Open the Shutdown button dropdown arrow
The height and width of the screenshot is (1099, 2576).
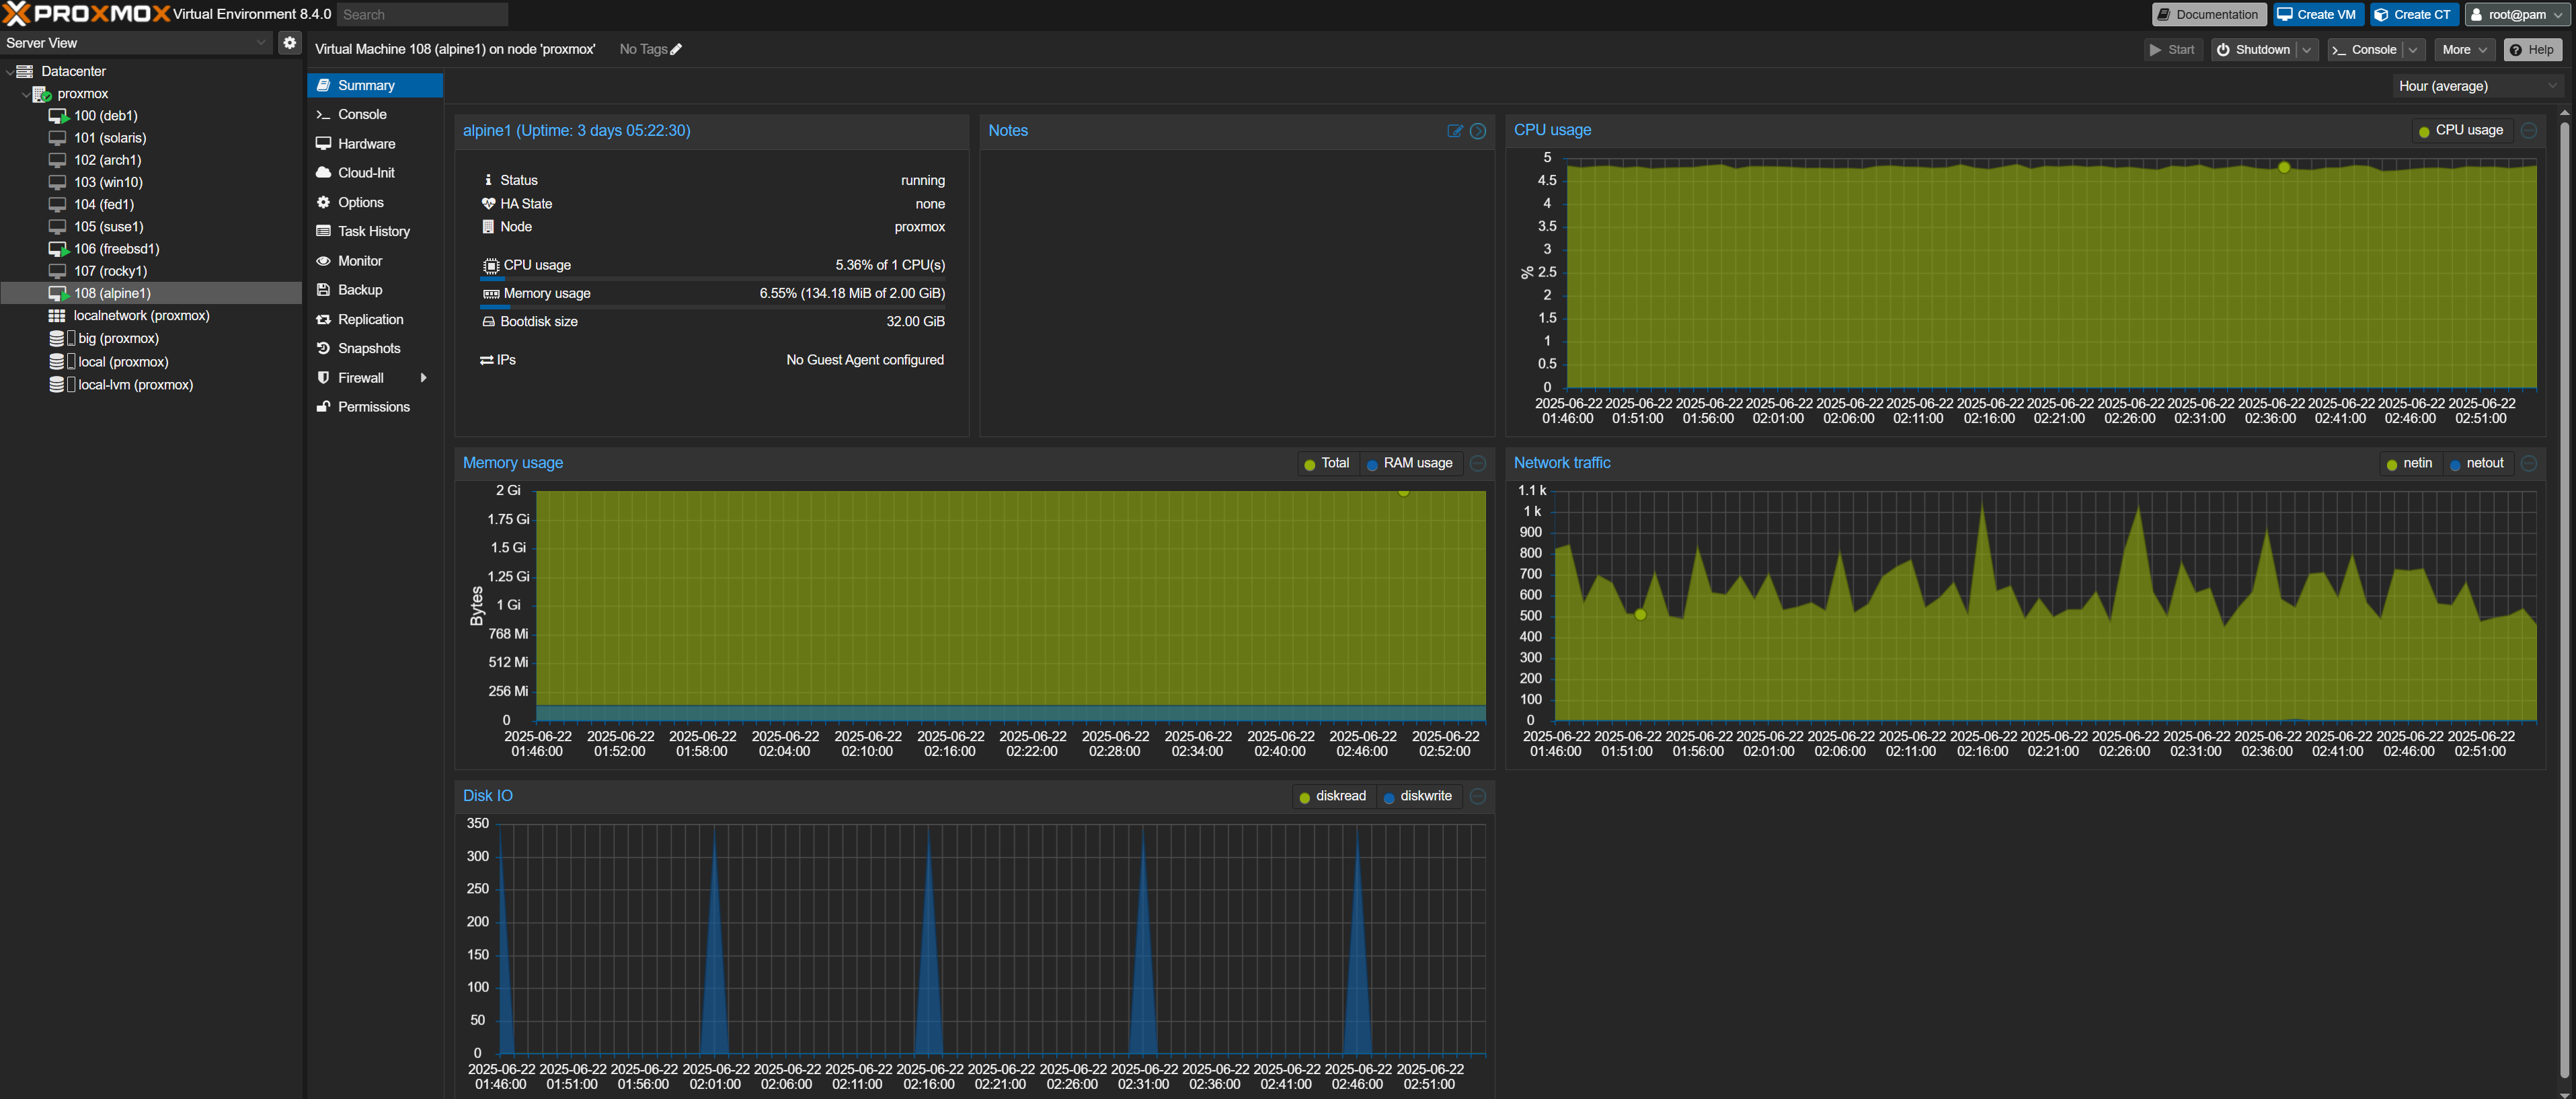pyautogui.click(x=2307, y=50)
